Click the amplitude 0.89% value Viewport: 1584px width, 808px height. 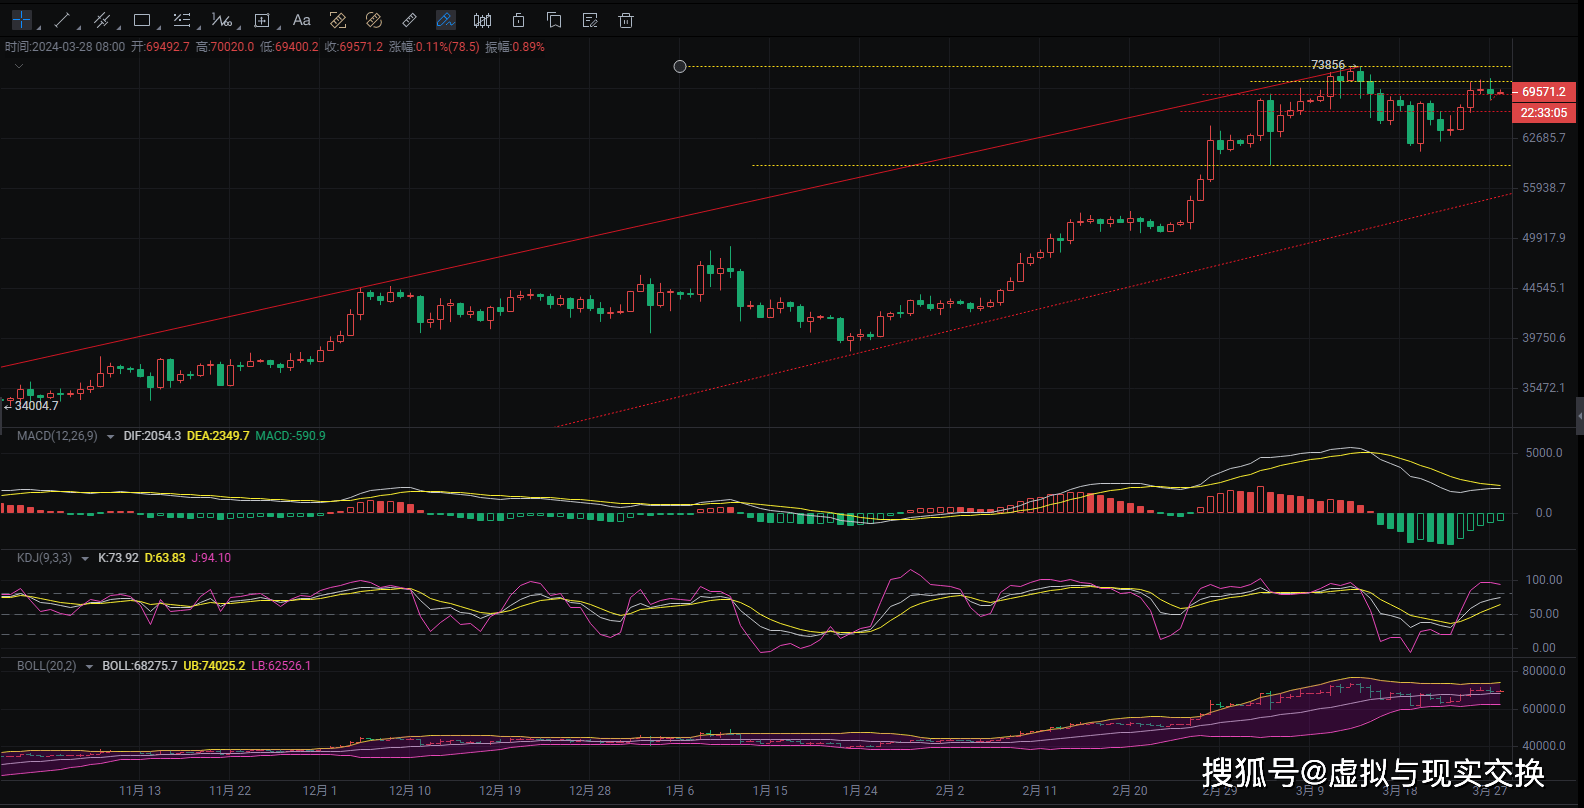coord(529,47)
